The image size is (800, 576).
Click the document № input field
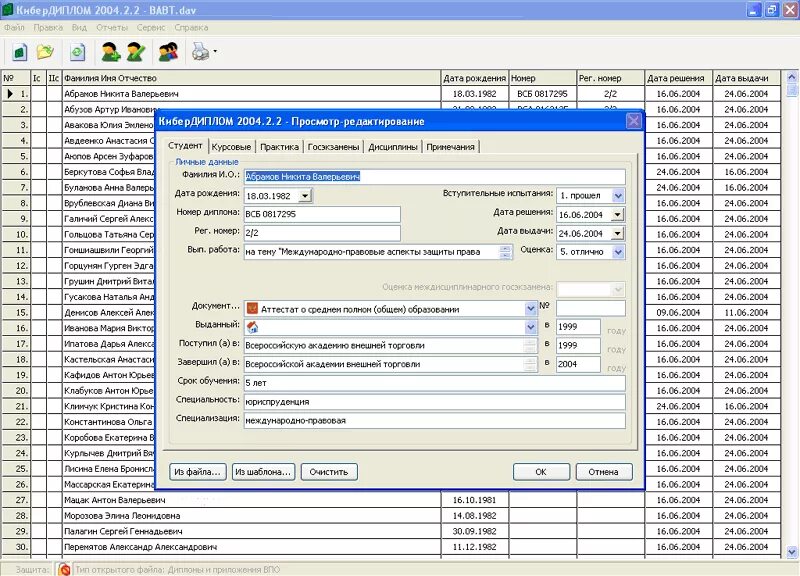coord(590,308)
